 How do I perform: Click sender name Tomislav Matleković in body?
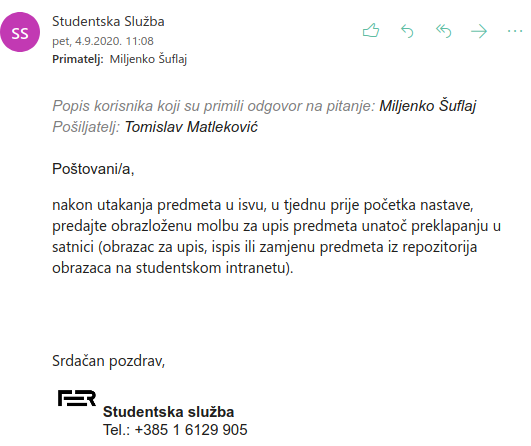(x=191, y=127)
